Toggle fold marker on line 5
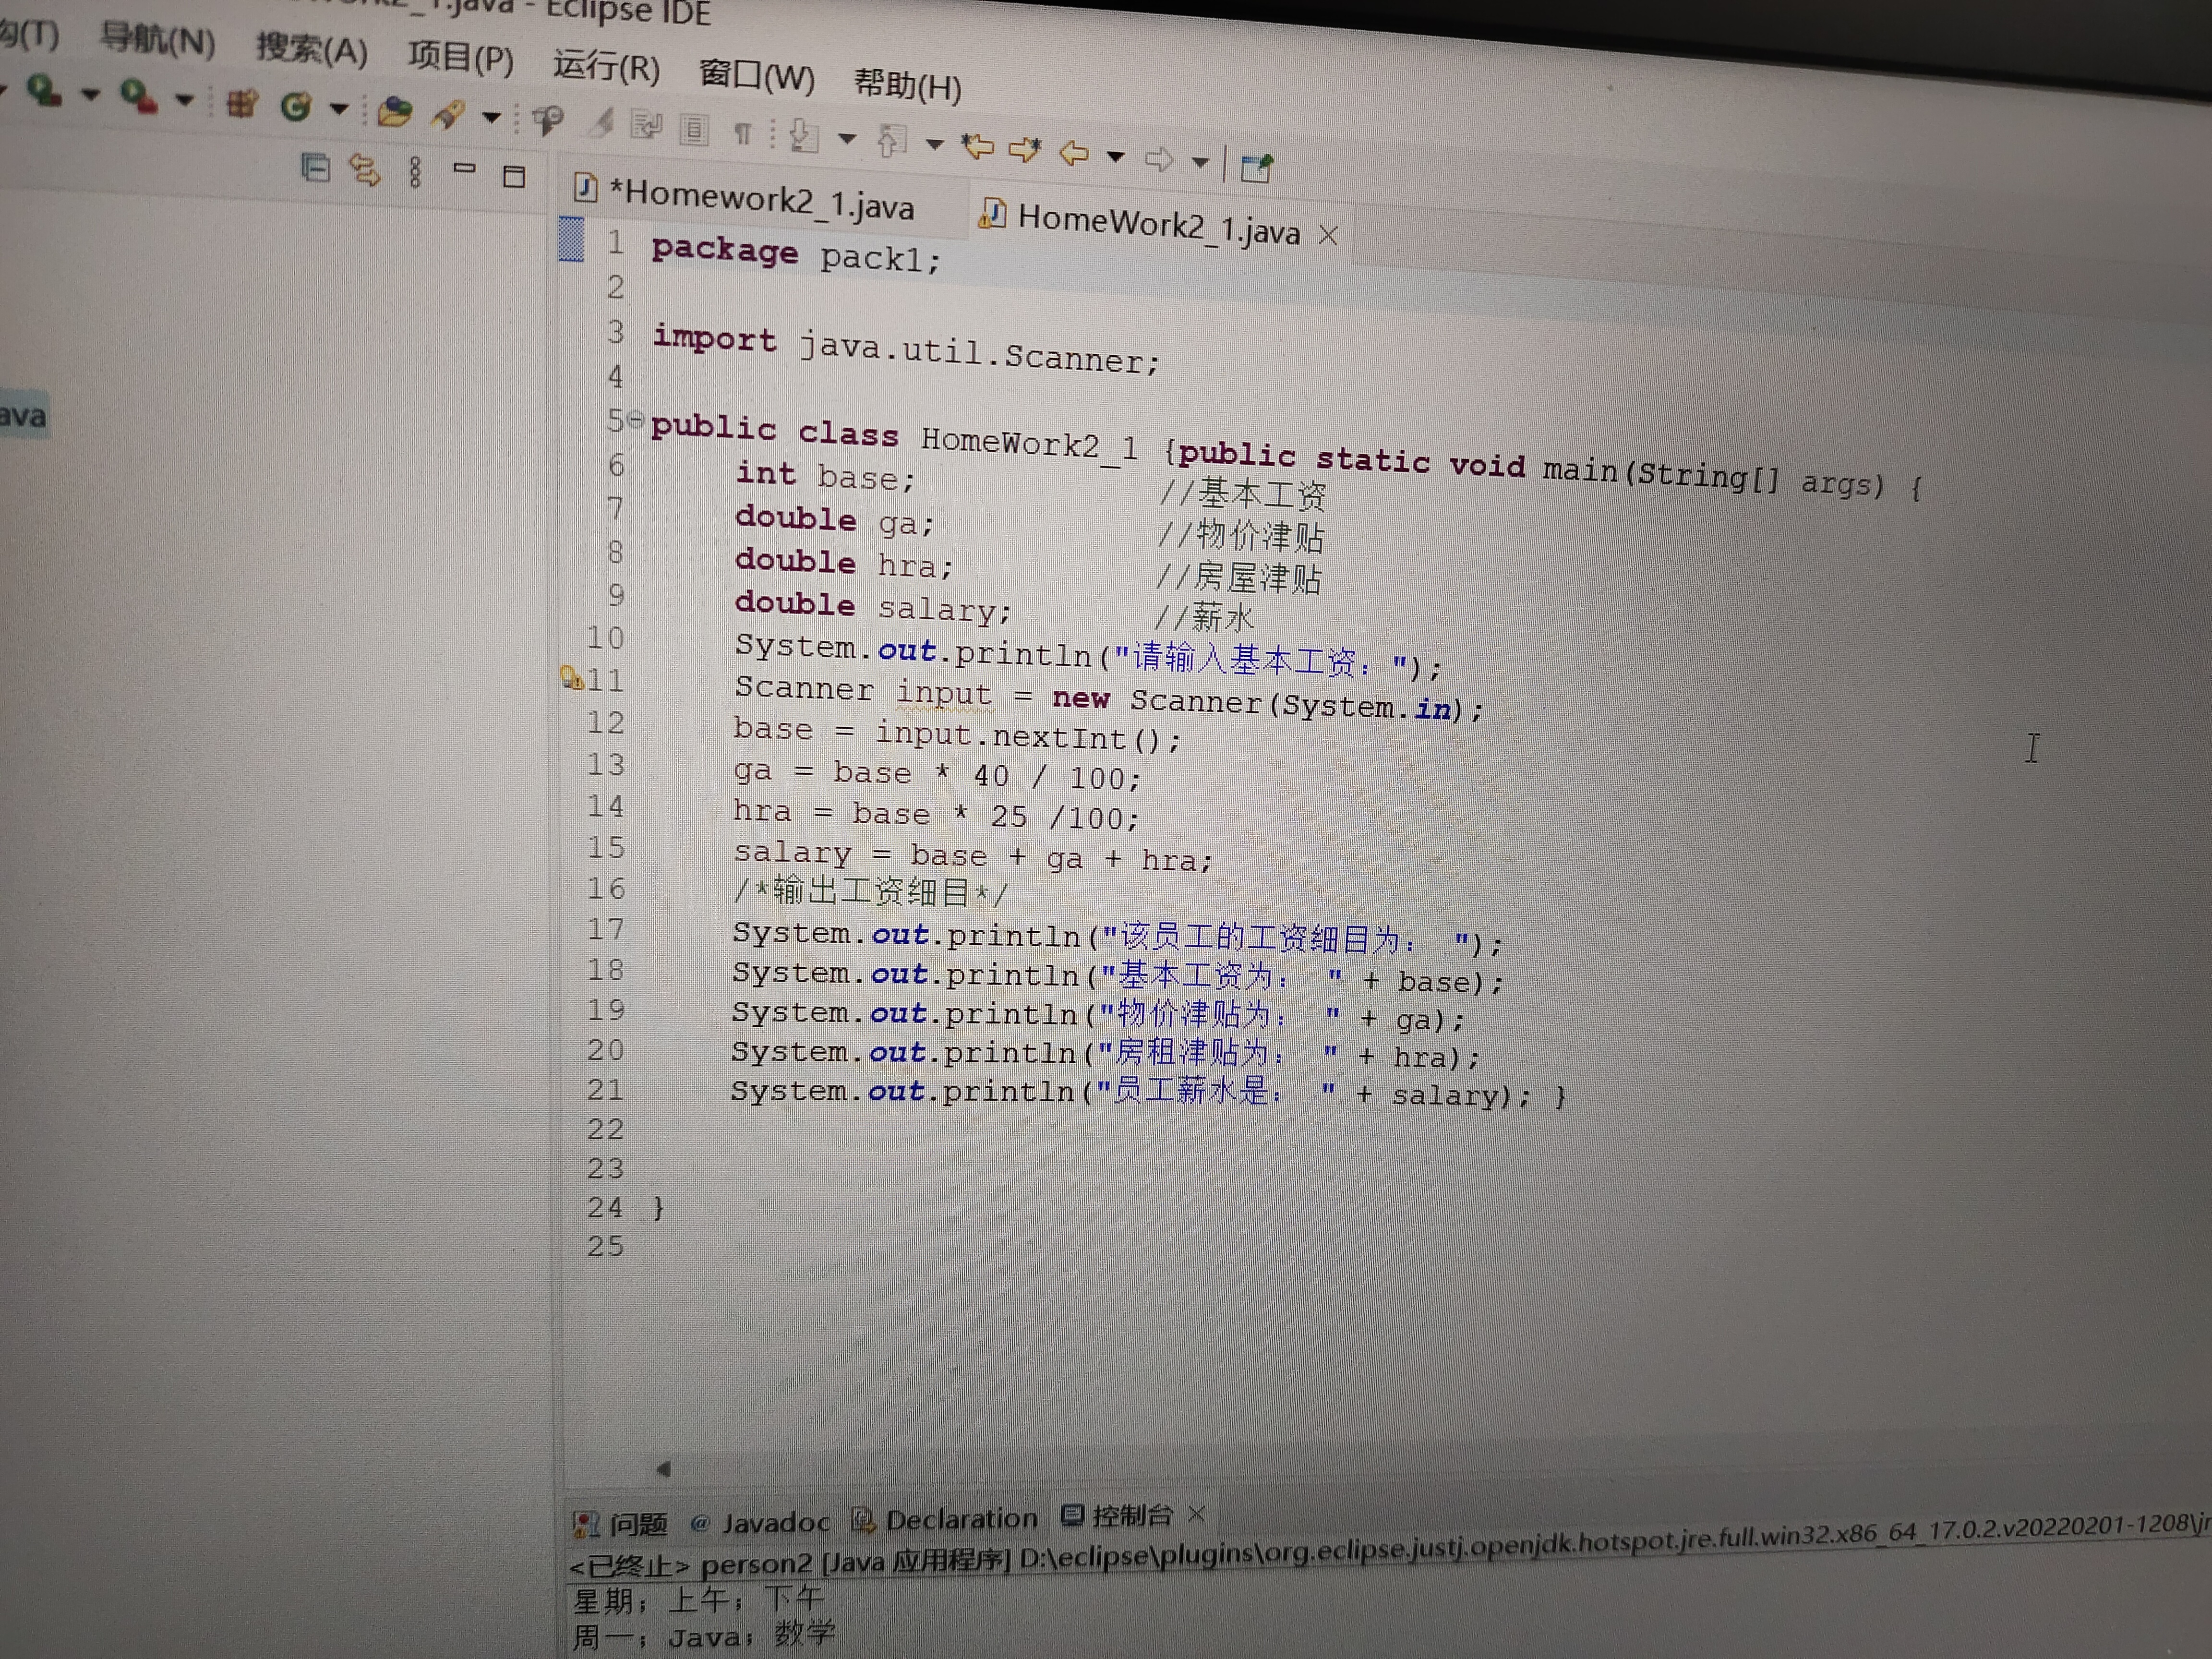 click(635, 420)
